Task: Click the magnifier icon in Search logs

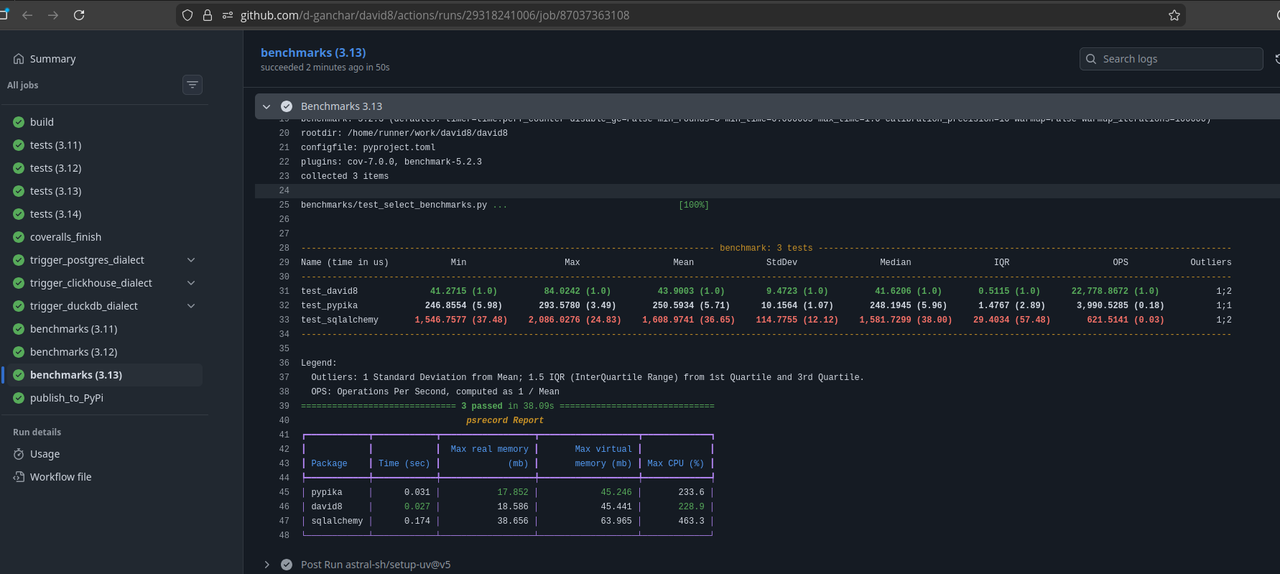Action: [1092, 59]
